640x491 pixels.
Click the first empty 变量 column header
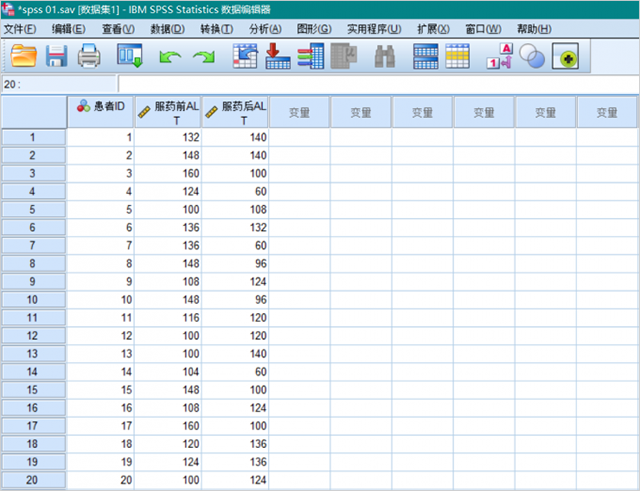pyautogui.click(x=299, y=112)
